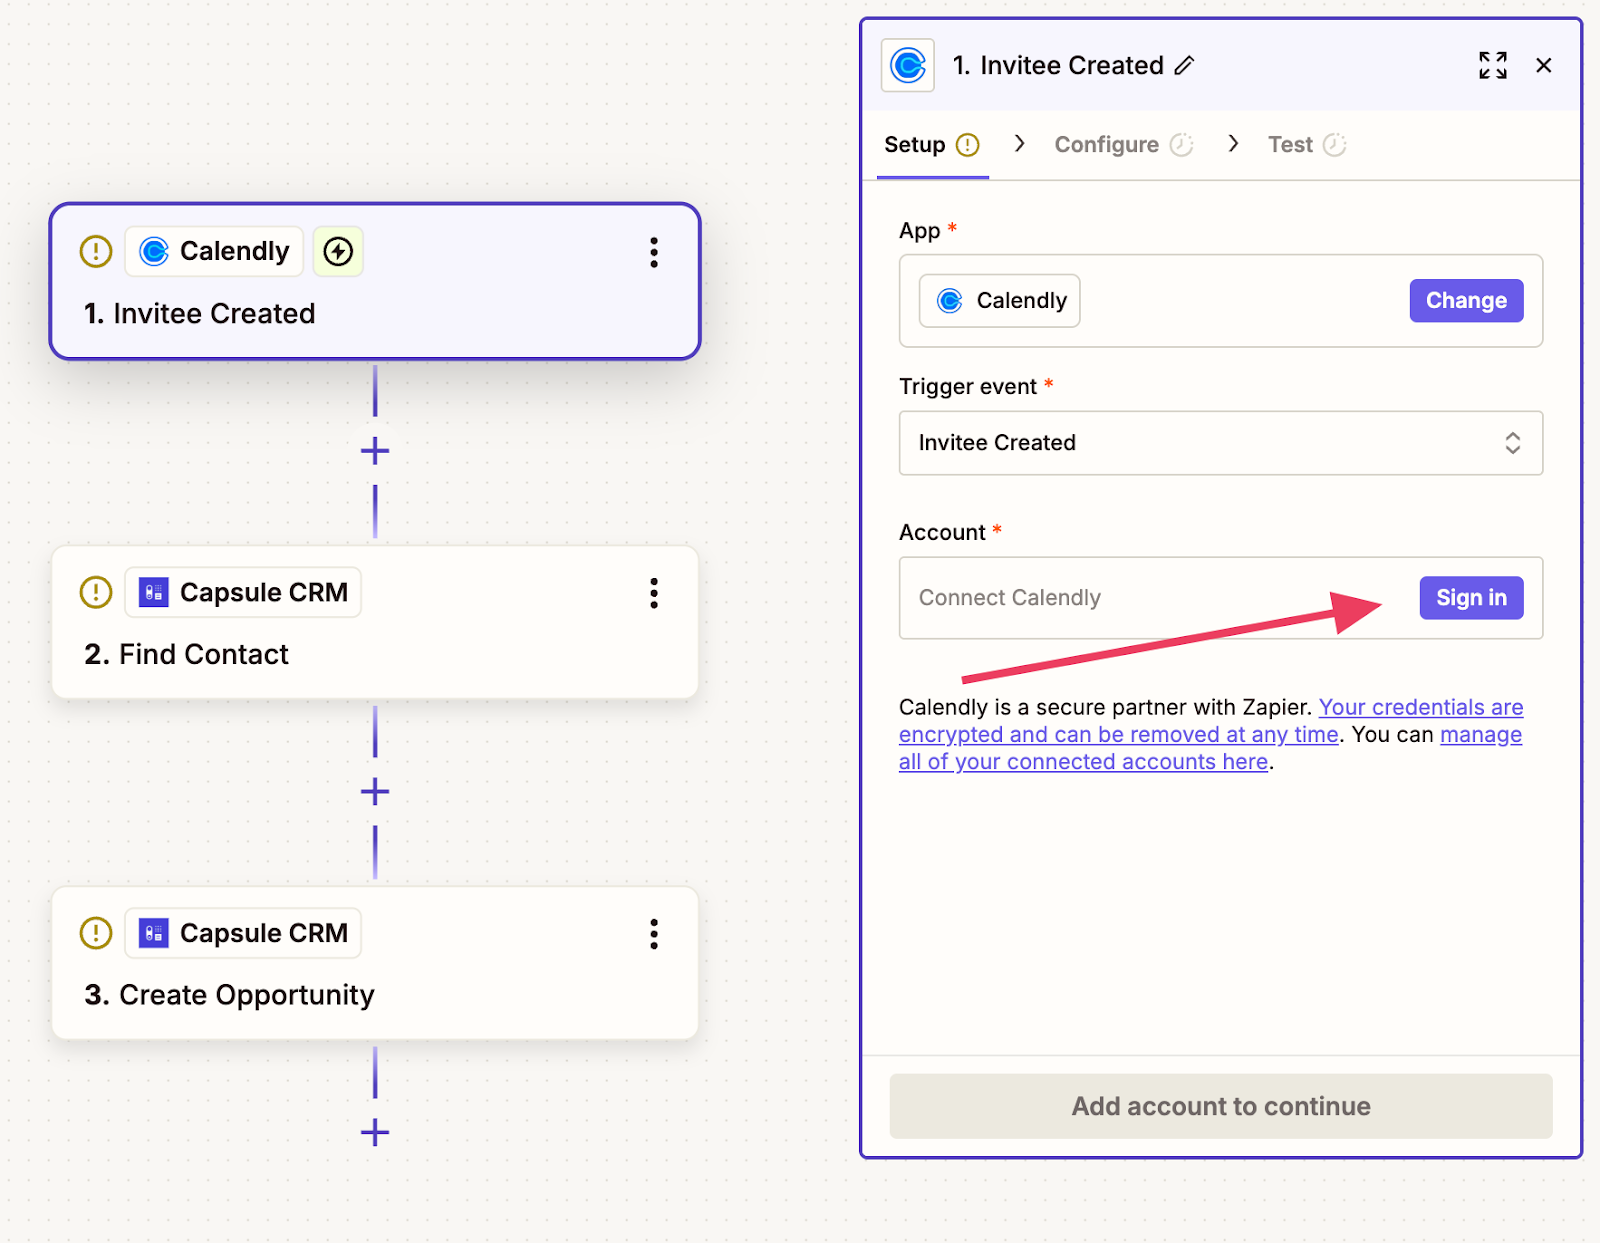Open the three-dot menu on Find Contact step
1600x1243 pixels.
pos(654,593)
